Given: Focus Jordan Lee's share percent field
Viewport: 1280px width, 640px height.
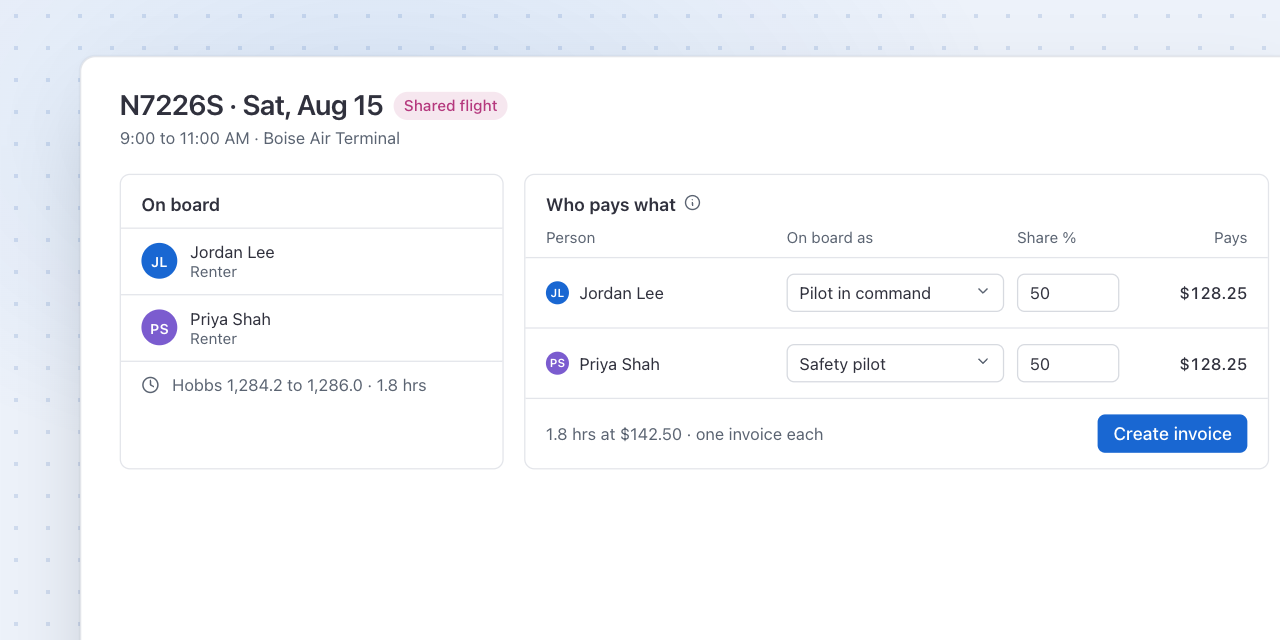Looking at the screenshot, I should point(1068,293).
